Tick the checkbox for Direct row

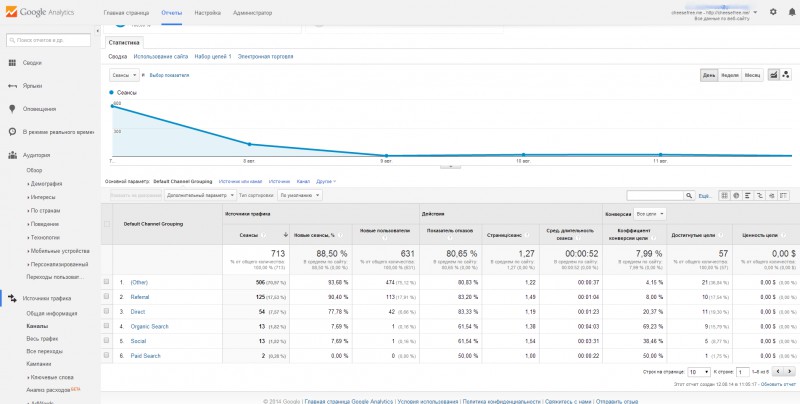point(106,311)
